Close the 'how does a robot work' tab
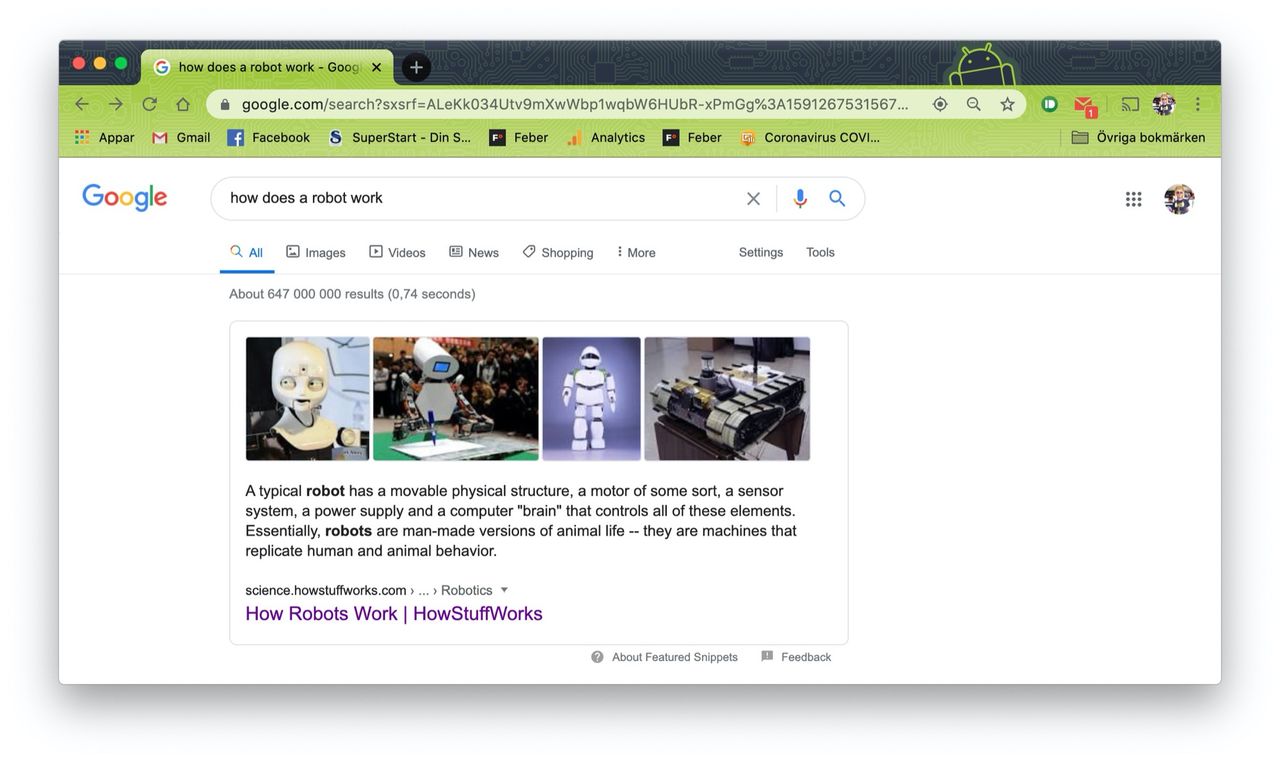Screen dimensions: 1280x762 click(x=376, y=67)
